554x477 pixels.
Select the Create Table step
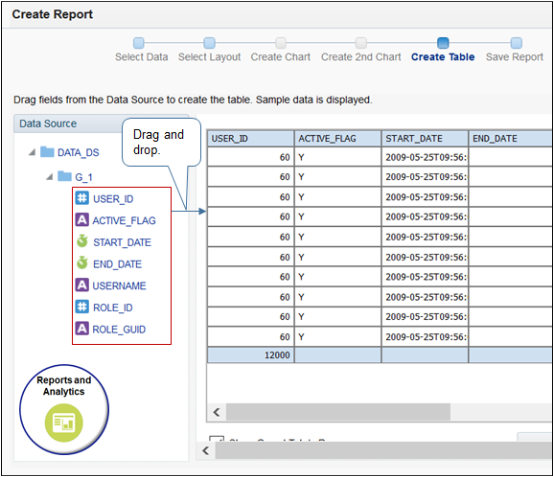pos(443,43)
